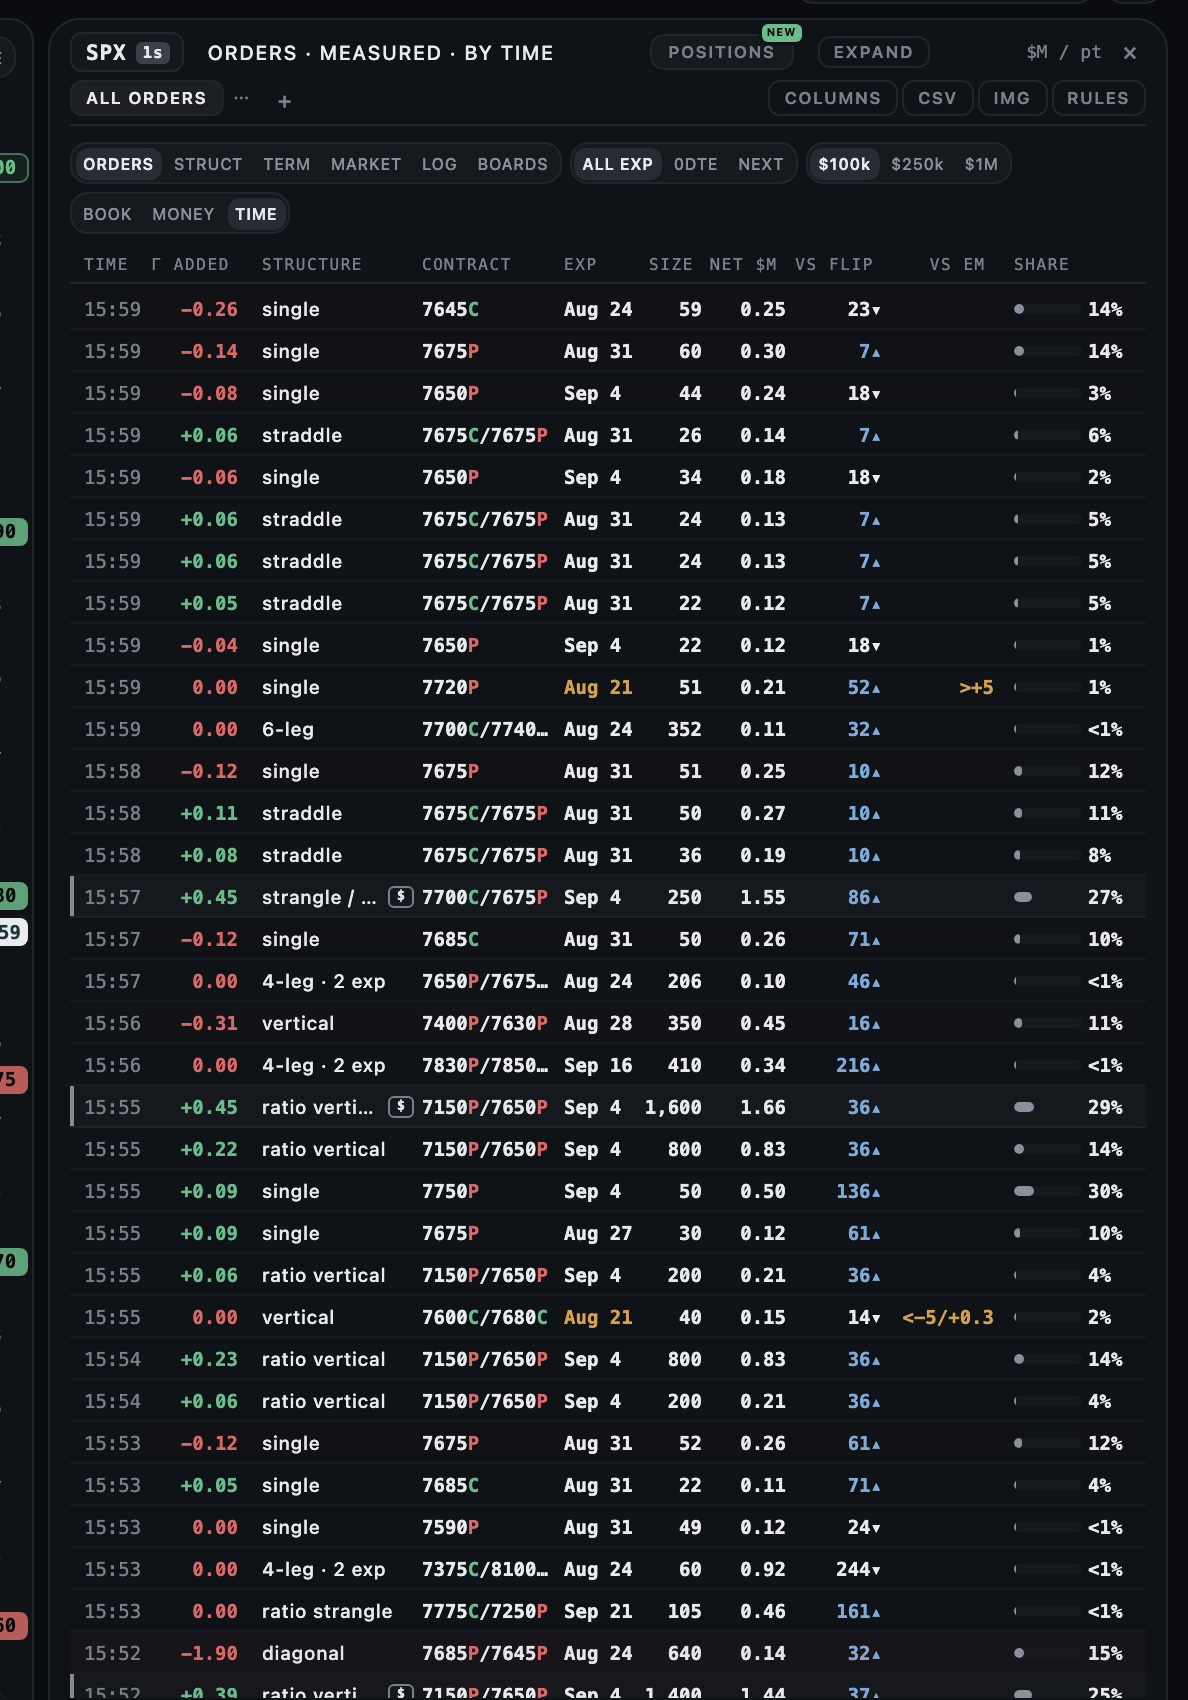The height and width of the screenshot is (1700, 1188).
Task: Sort by the VS EM column header
Action: click(957, 264)
